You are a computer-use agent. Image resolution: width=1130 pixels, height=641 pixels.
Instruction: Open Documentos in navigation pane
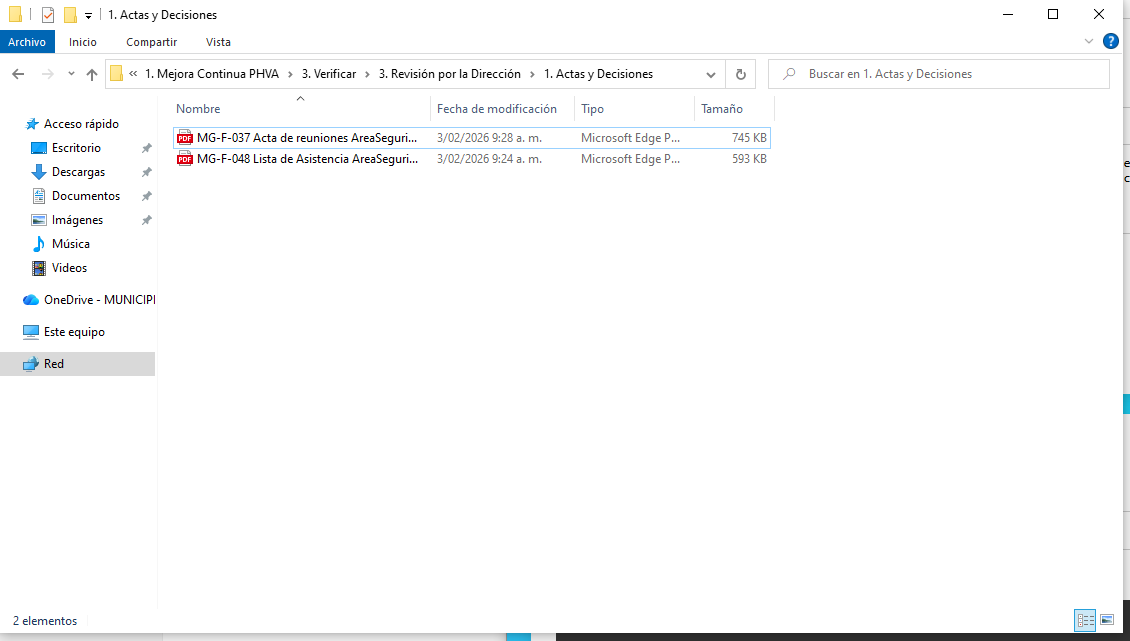click(x=86, y=195)
